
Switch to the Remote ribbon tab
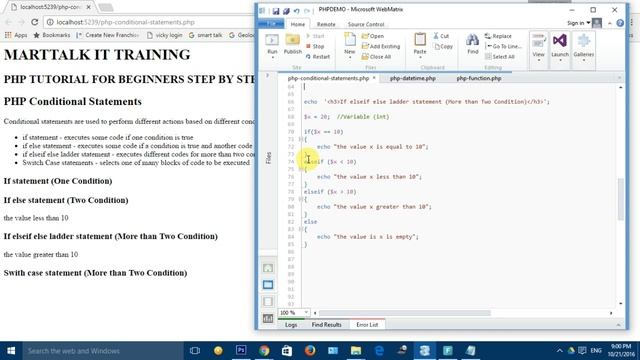pyautogui.click(x=326, y=24)
